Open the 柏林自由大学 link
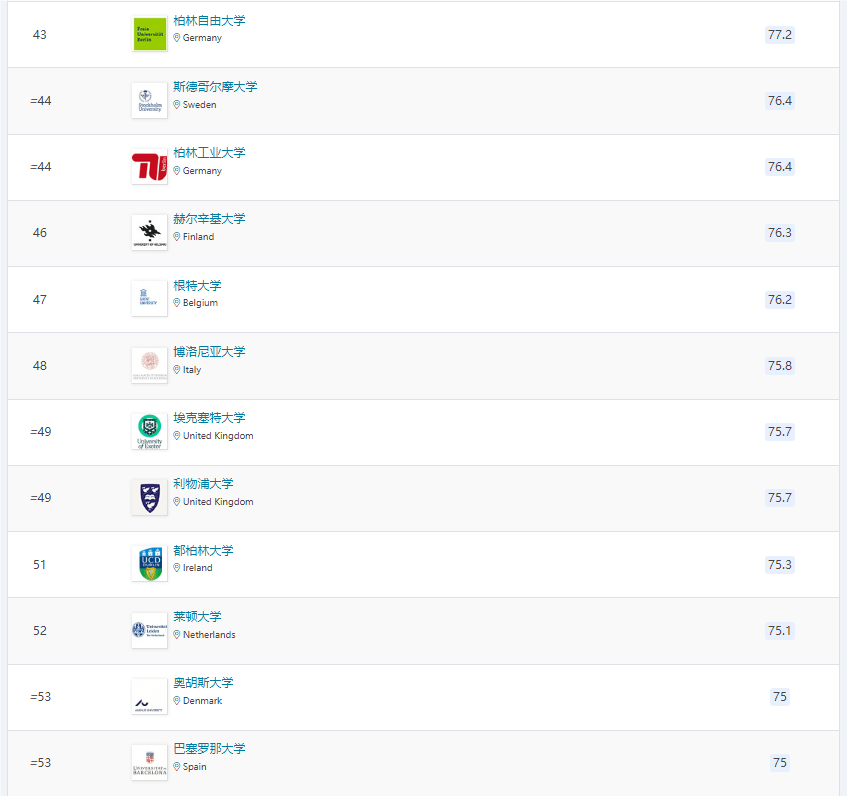Viewport: 847px width, 796px height. pos(209,21)
